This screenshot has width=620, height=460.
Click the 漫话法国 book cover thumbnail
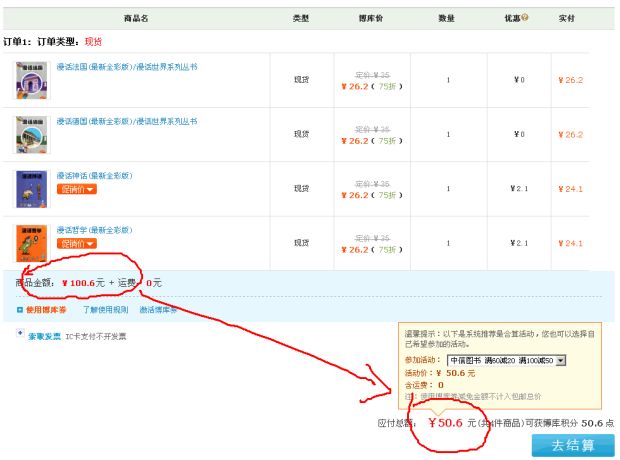tap(31, 81)
